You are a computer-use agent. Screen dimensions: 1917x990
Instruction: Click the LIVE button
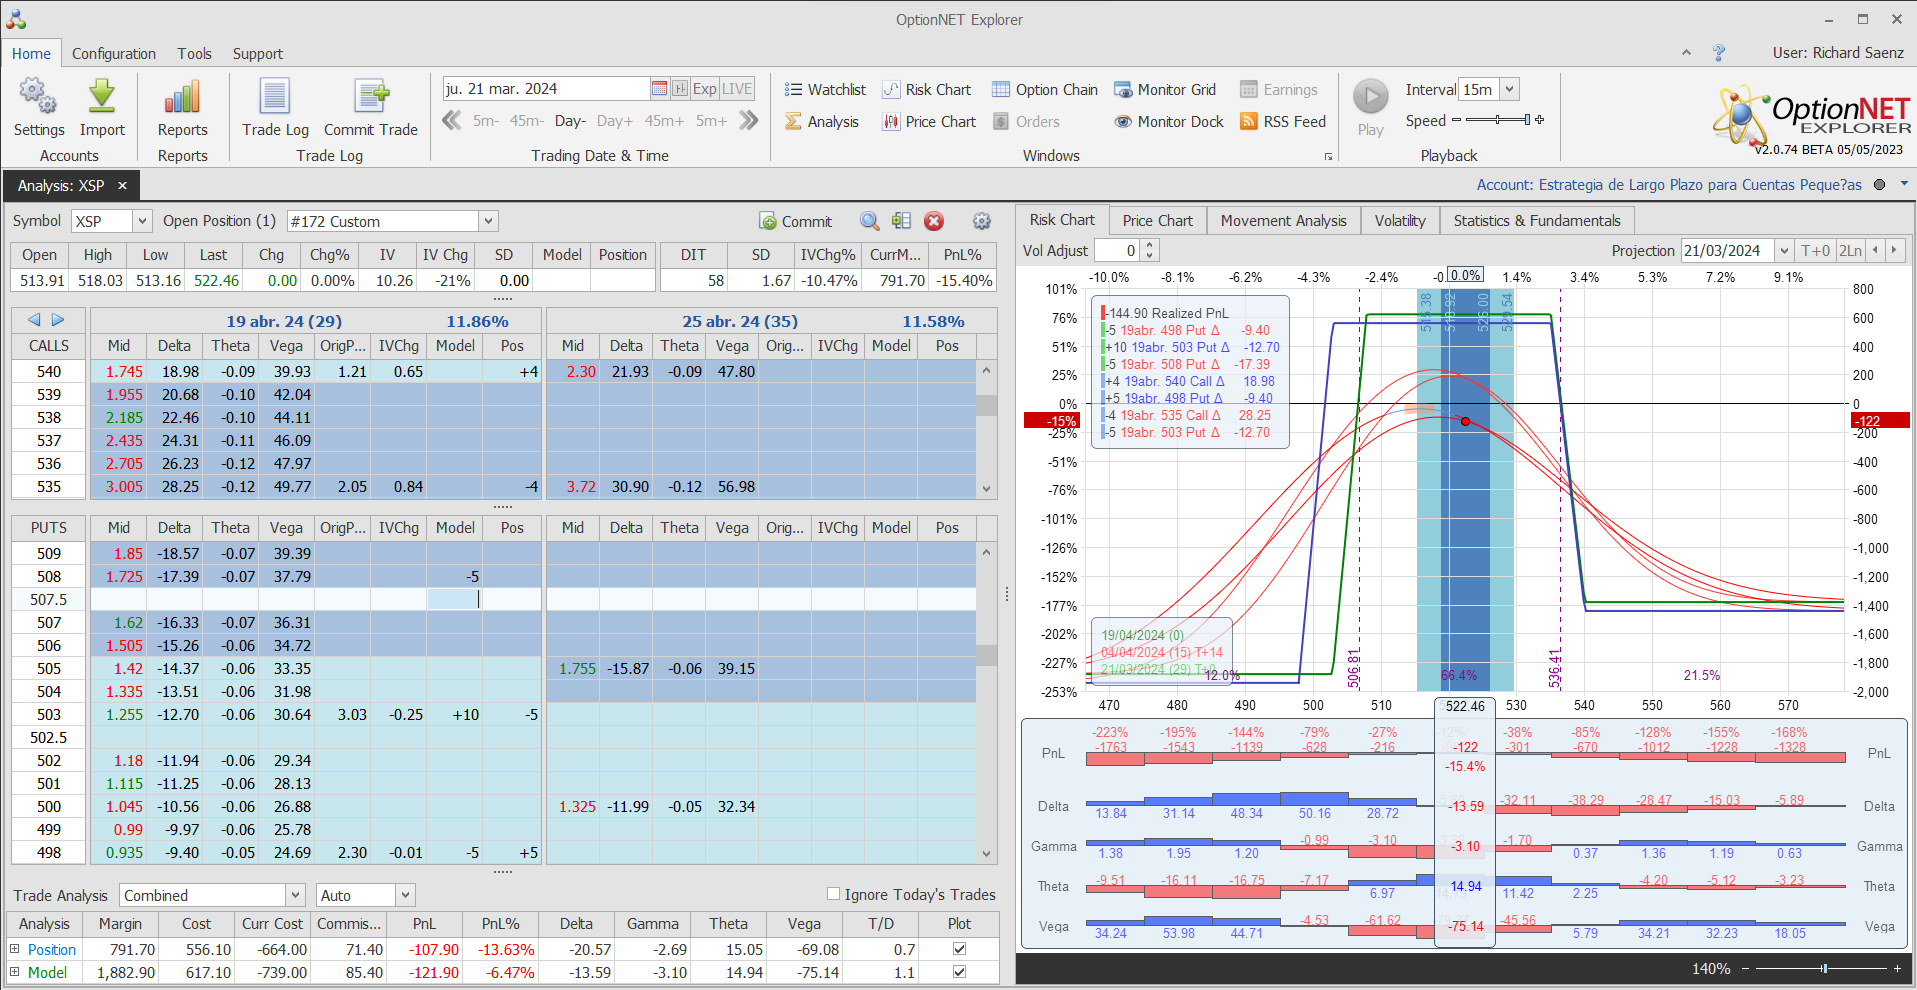click(737, 89)
